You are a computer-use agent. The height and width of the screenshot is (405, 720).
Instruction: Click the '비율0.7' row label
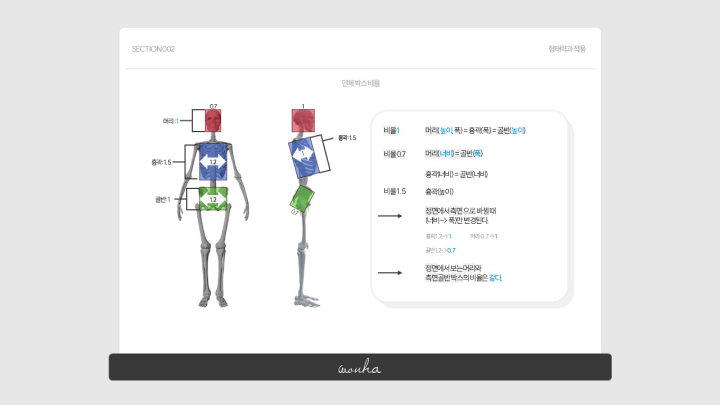point(394,154)
